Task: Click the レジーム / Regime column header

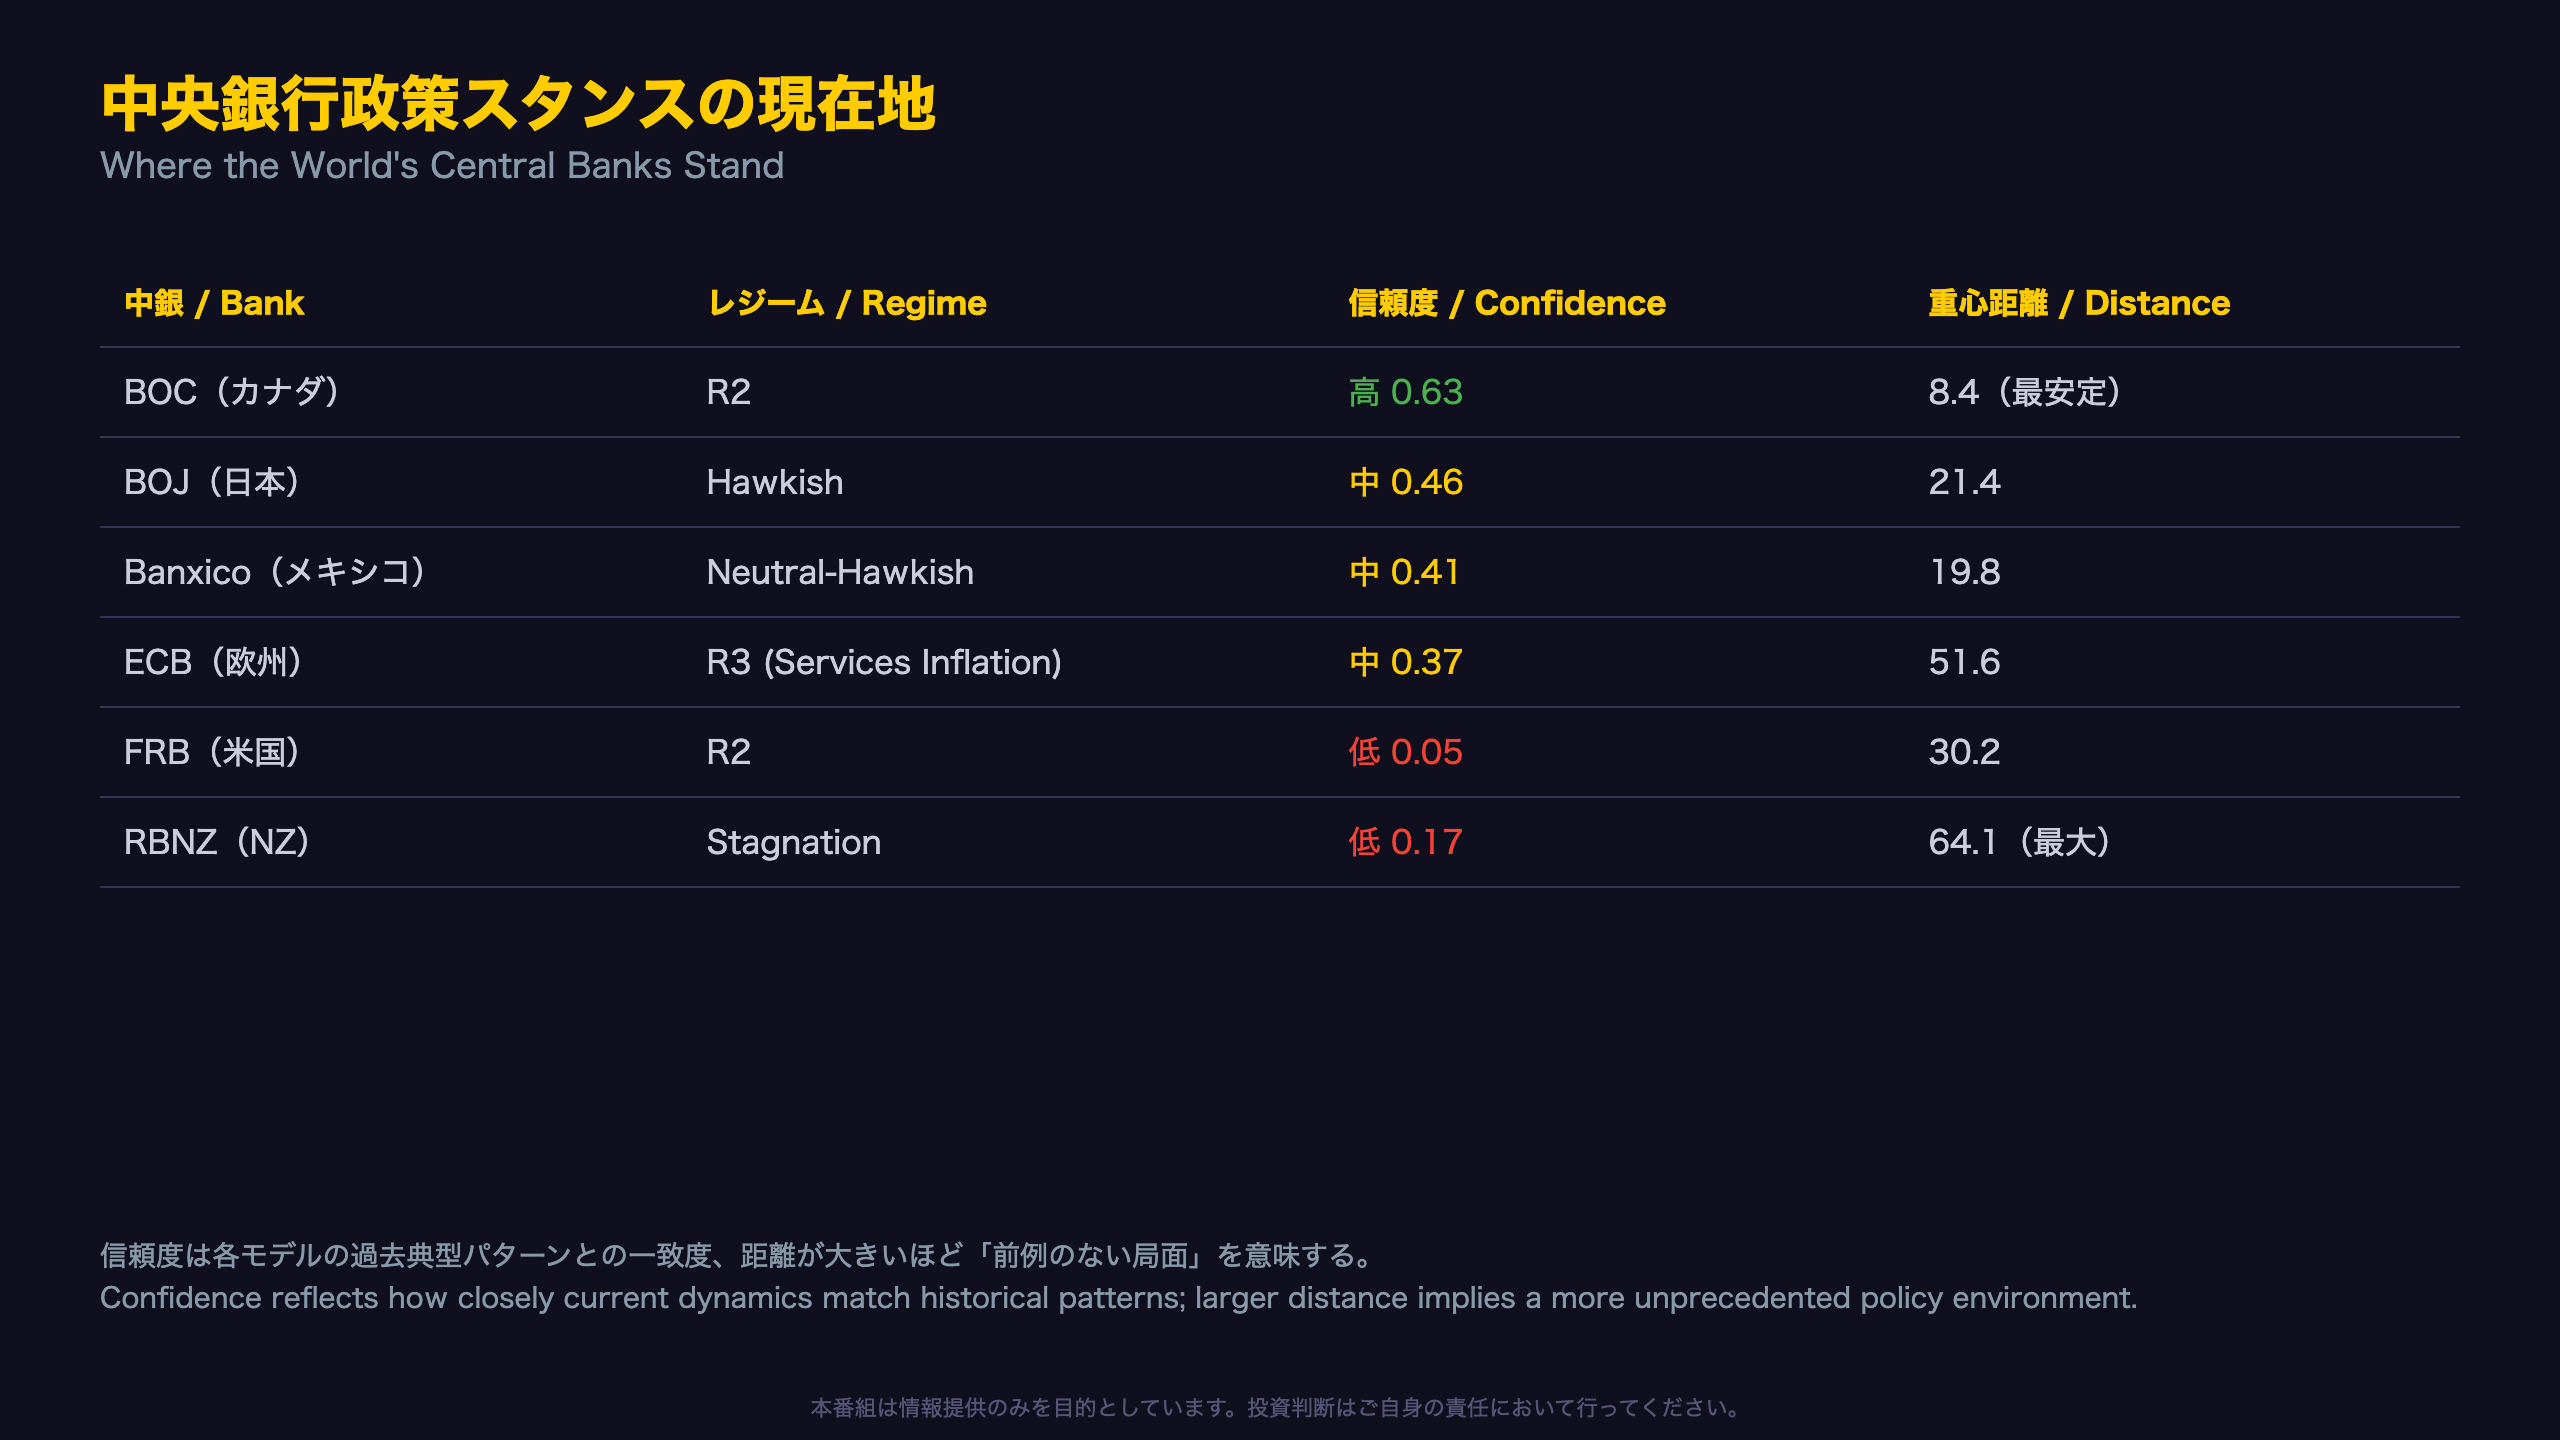Action: (x=847, y=303)
